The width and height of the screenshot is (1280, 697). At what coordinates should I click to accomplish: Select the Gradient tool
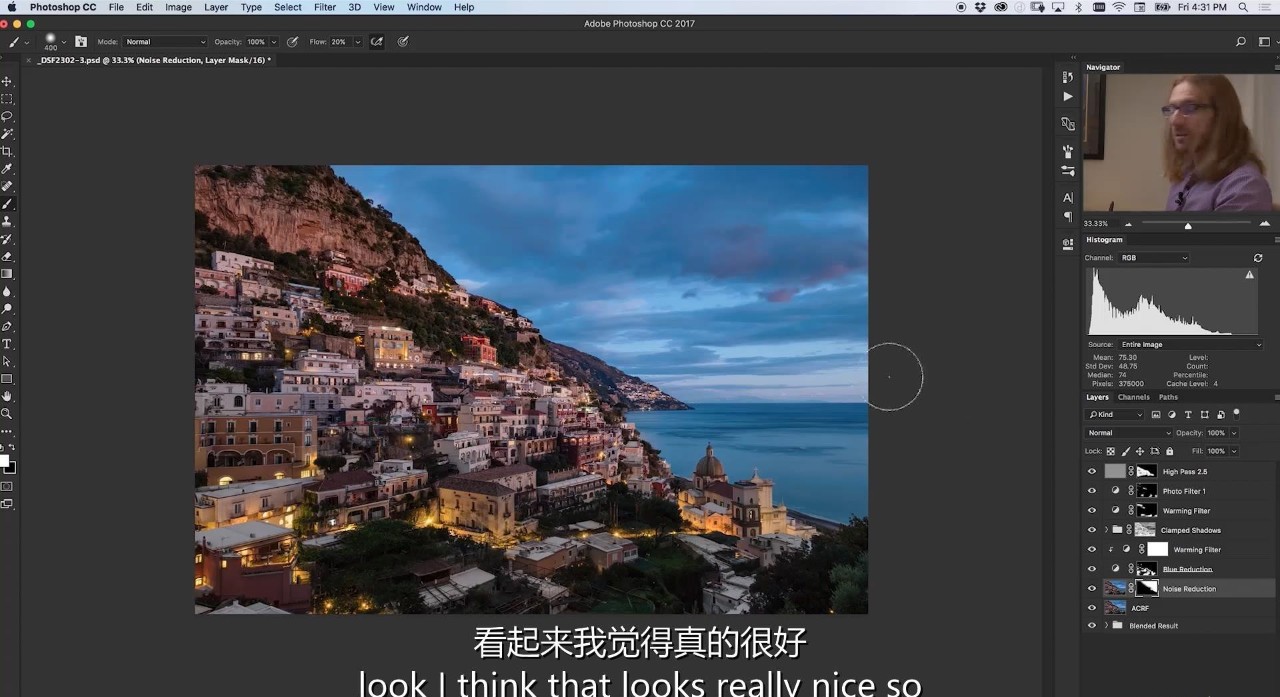[7, 274]
